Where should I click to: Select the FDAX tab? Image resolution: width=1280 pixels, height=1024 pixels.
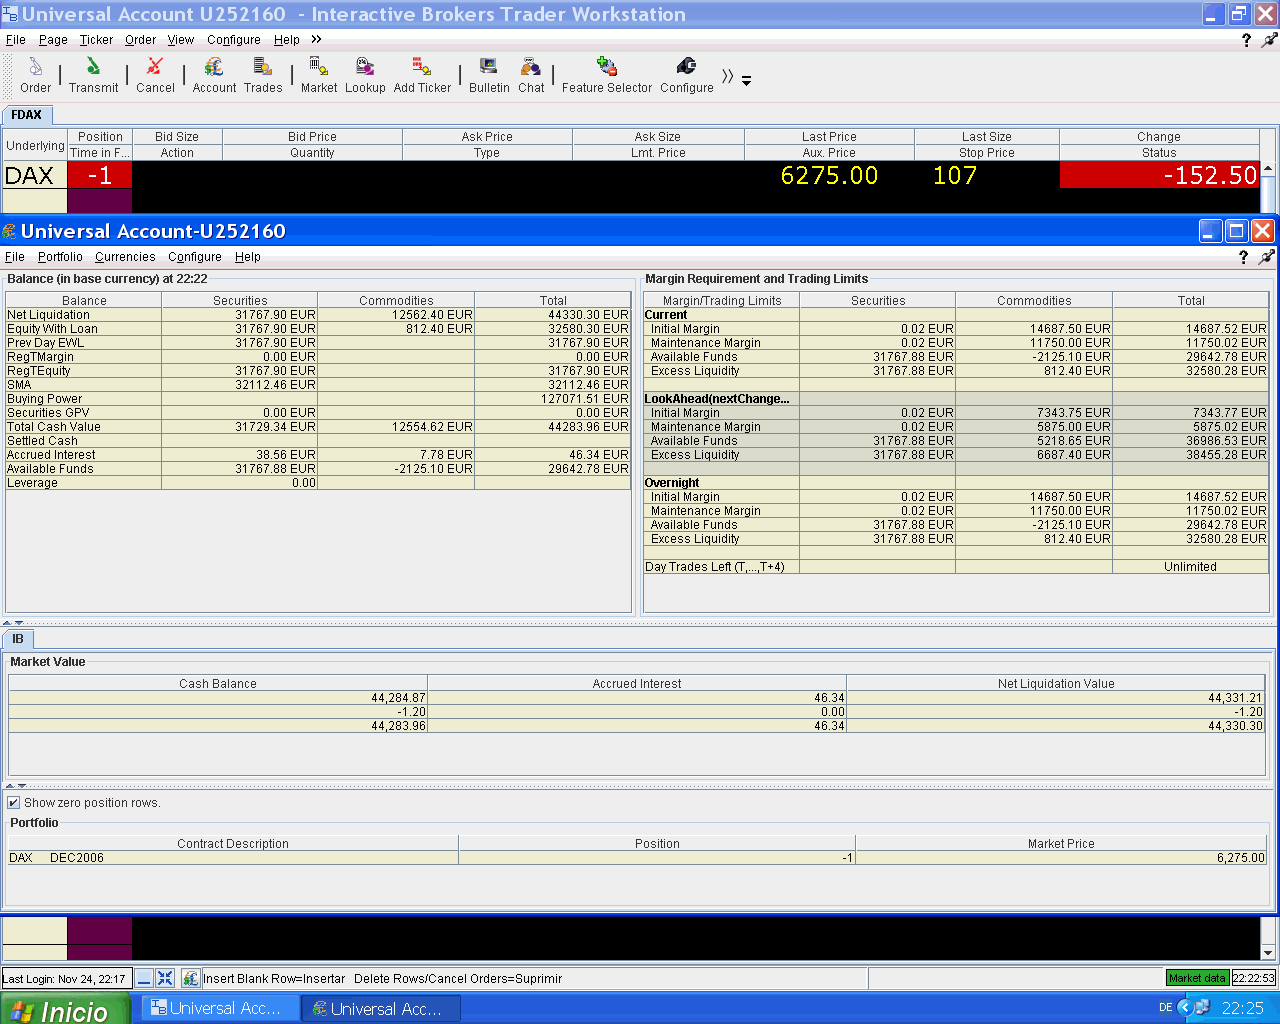tap(27, 115)
